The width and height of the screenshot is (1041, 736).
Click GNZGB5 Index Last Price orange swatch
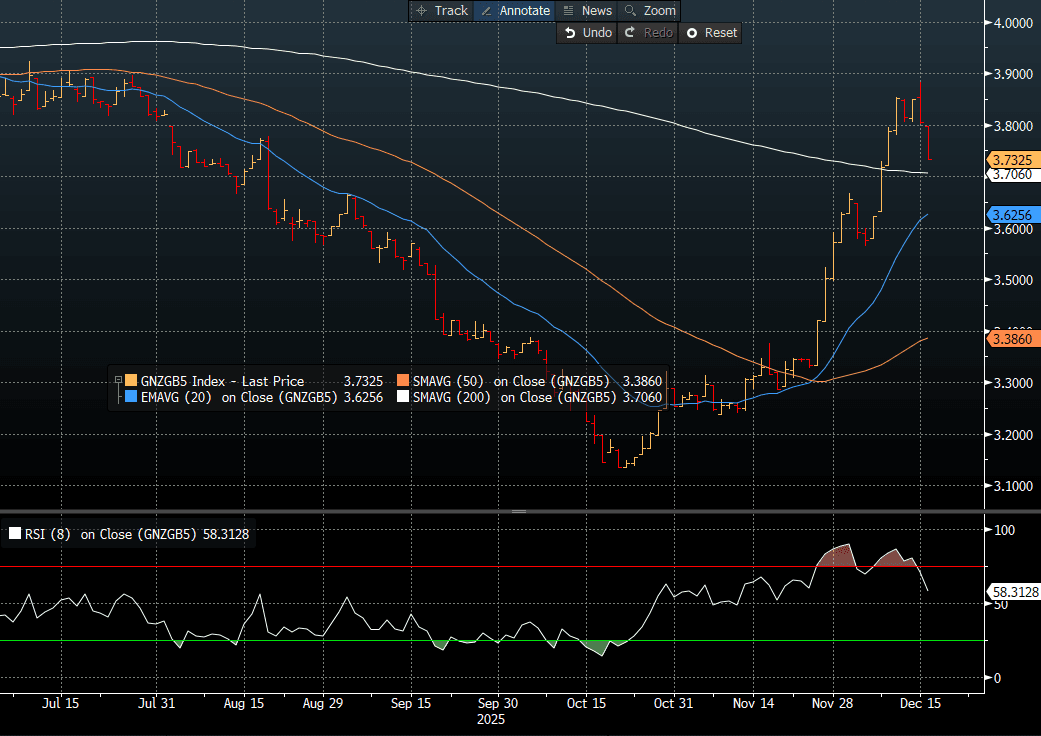click(x=131, y=381)
